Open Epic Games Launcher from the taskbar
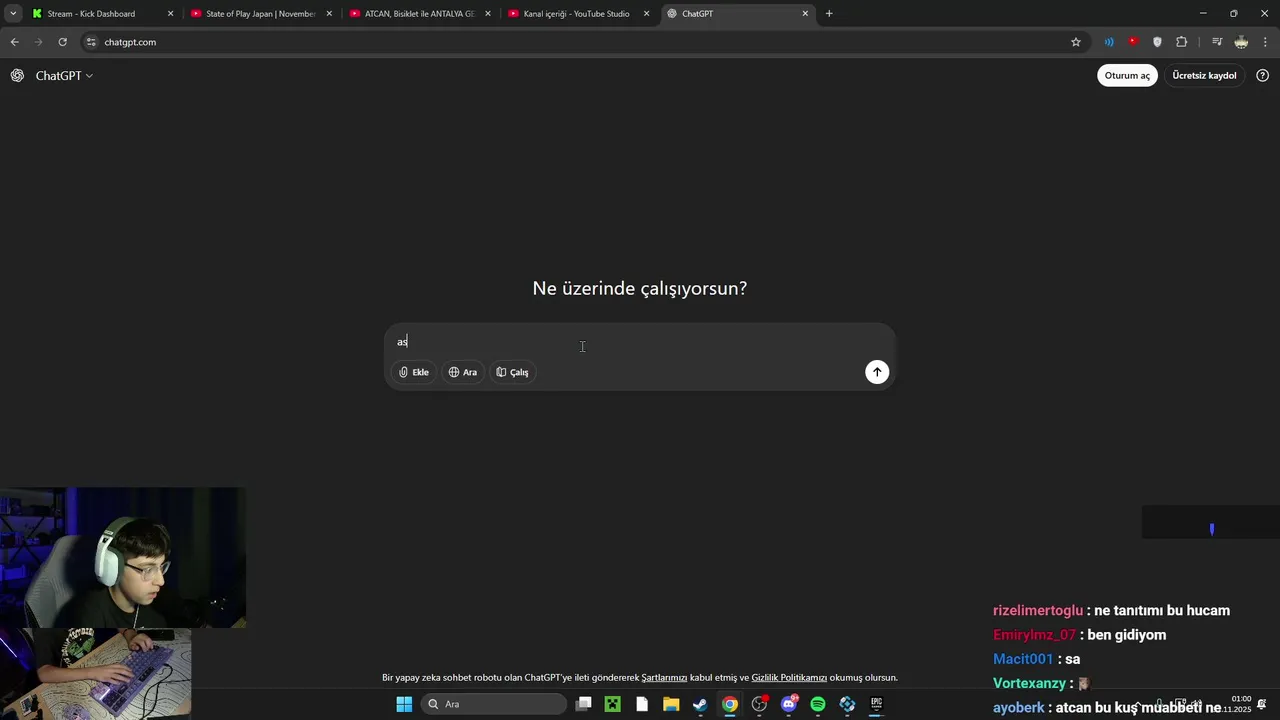This screenshot has width=1280, height=720. [877, 704]
